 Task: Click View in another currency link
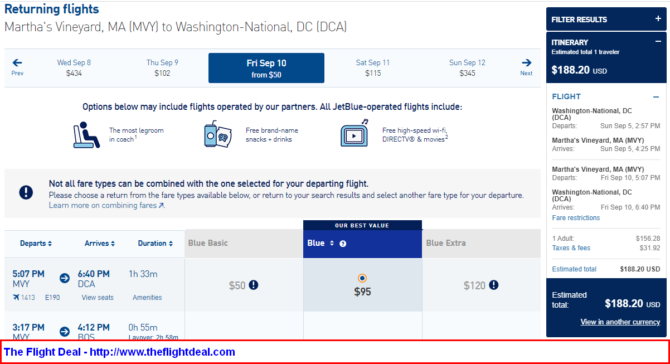[620, 322]
